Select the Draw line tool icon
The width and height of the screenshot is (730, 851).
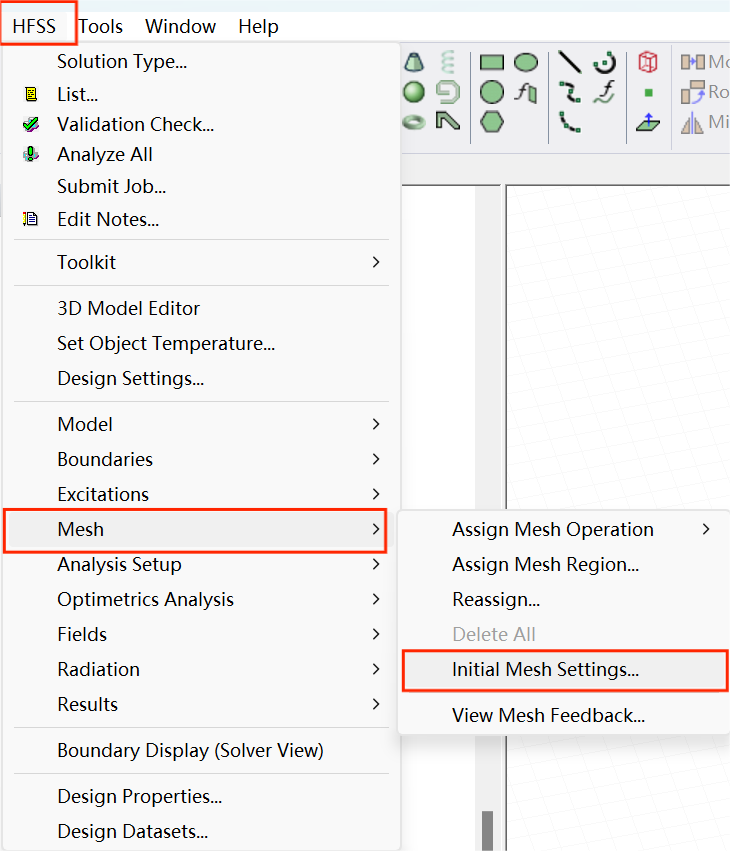tap(570, 62)
